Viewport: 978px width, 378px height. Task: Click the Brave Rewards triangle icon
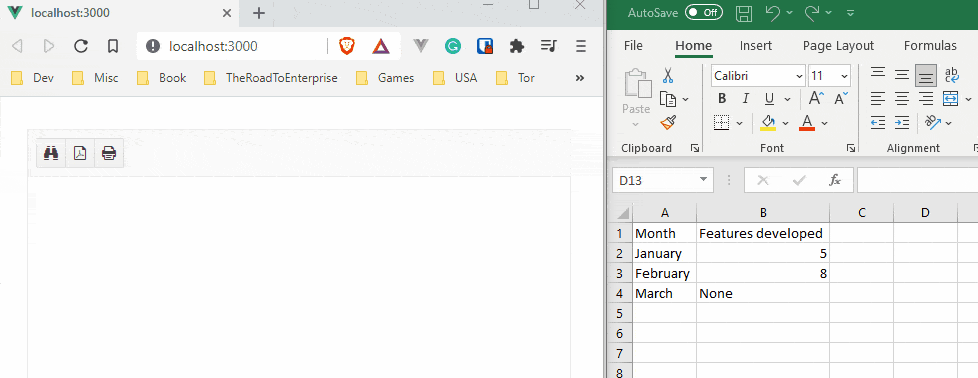coord(380,46)
